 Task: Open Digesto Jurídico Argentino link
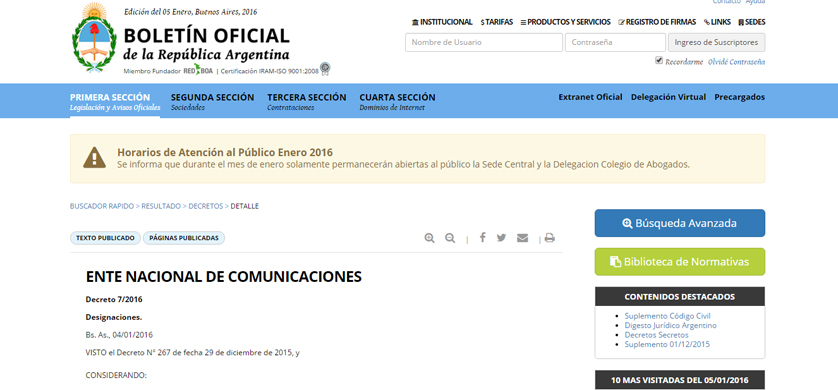tap(671, 325)
